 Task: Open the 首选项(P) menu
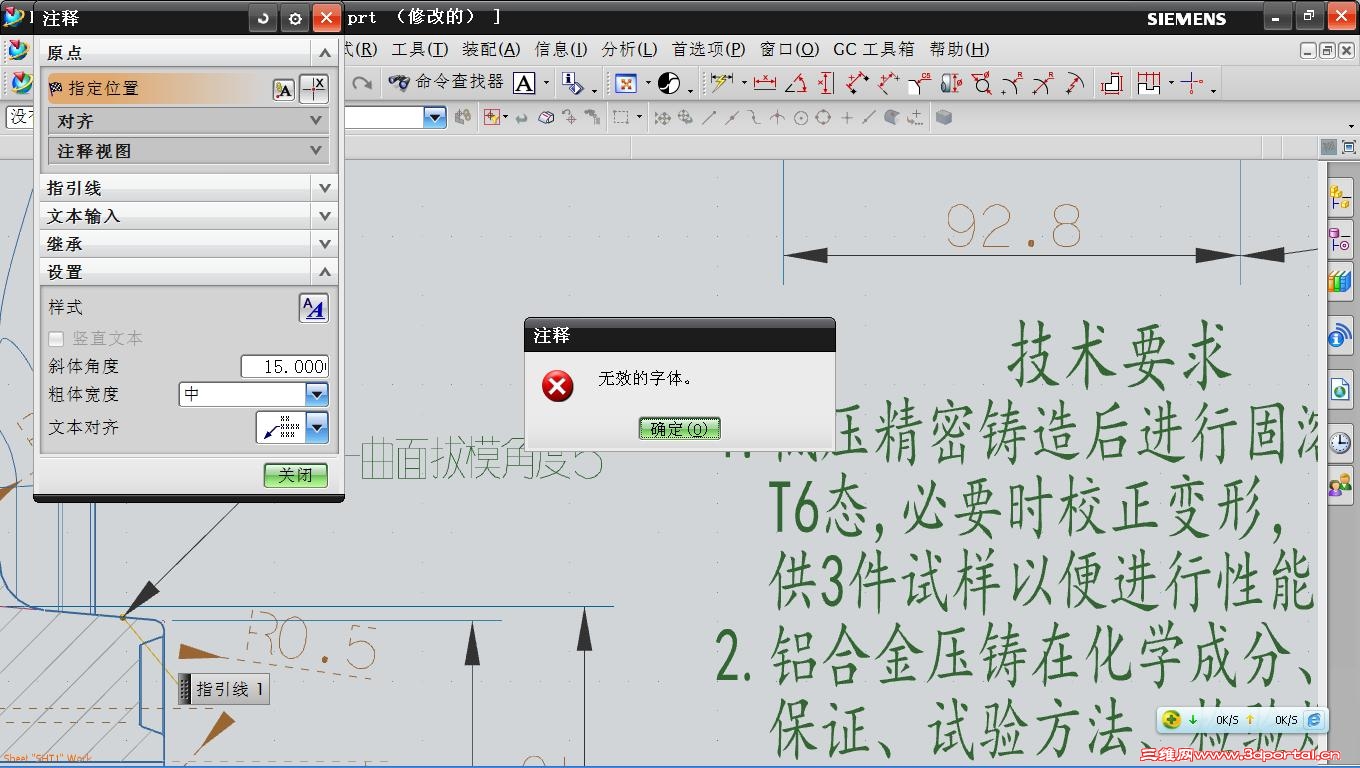709,49
